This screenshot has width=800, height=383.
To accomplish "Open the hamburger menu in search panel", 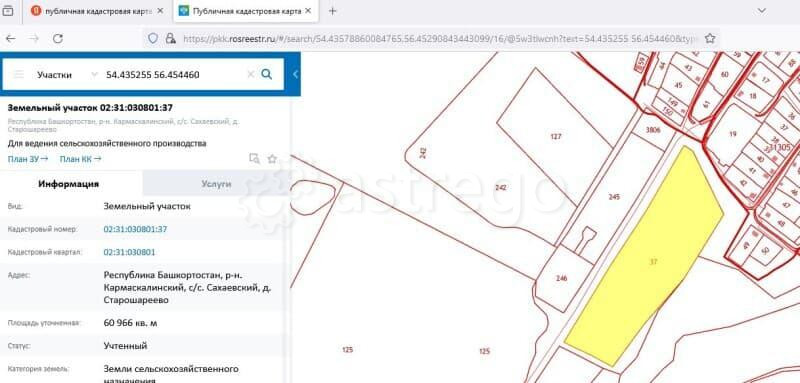I will [19, 74].
